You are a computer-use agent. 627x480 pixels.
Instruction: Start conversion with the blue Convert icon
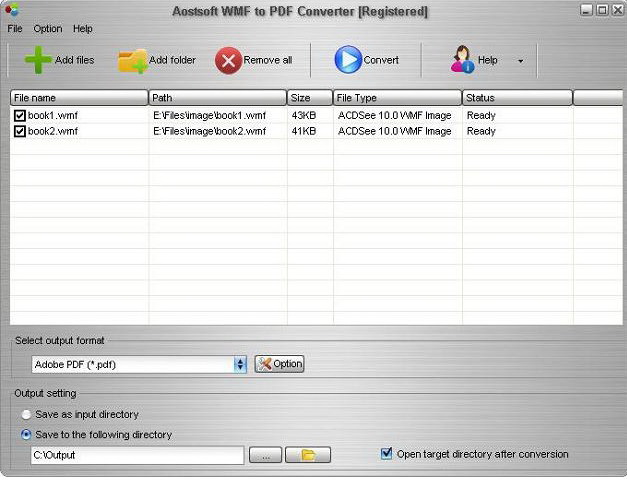tap(348, 60)
